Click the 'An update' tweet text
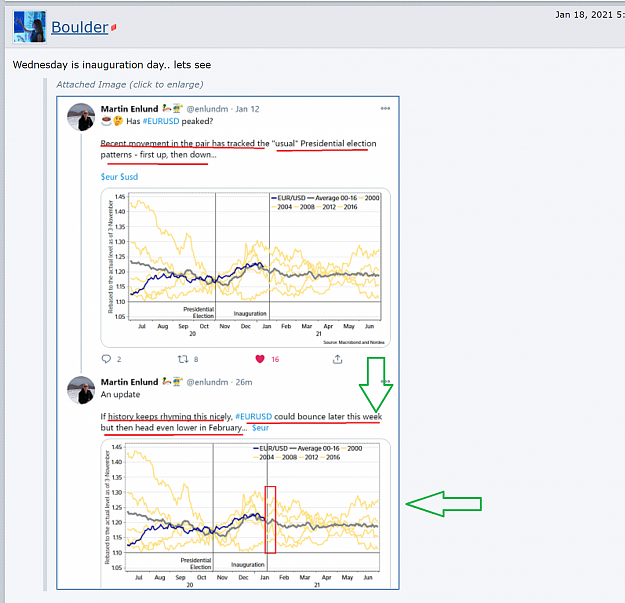The image size is (625, 603). pyautogui.click(x=120, y=394)
